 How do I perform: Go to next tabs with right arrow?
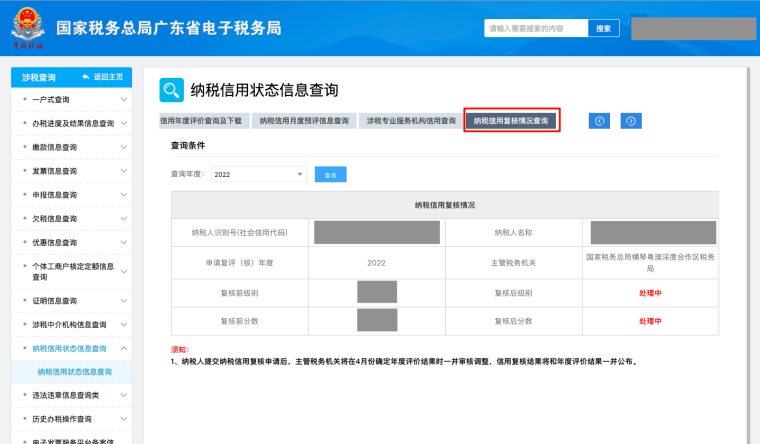631,121
